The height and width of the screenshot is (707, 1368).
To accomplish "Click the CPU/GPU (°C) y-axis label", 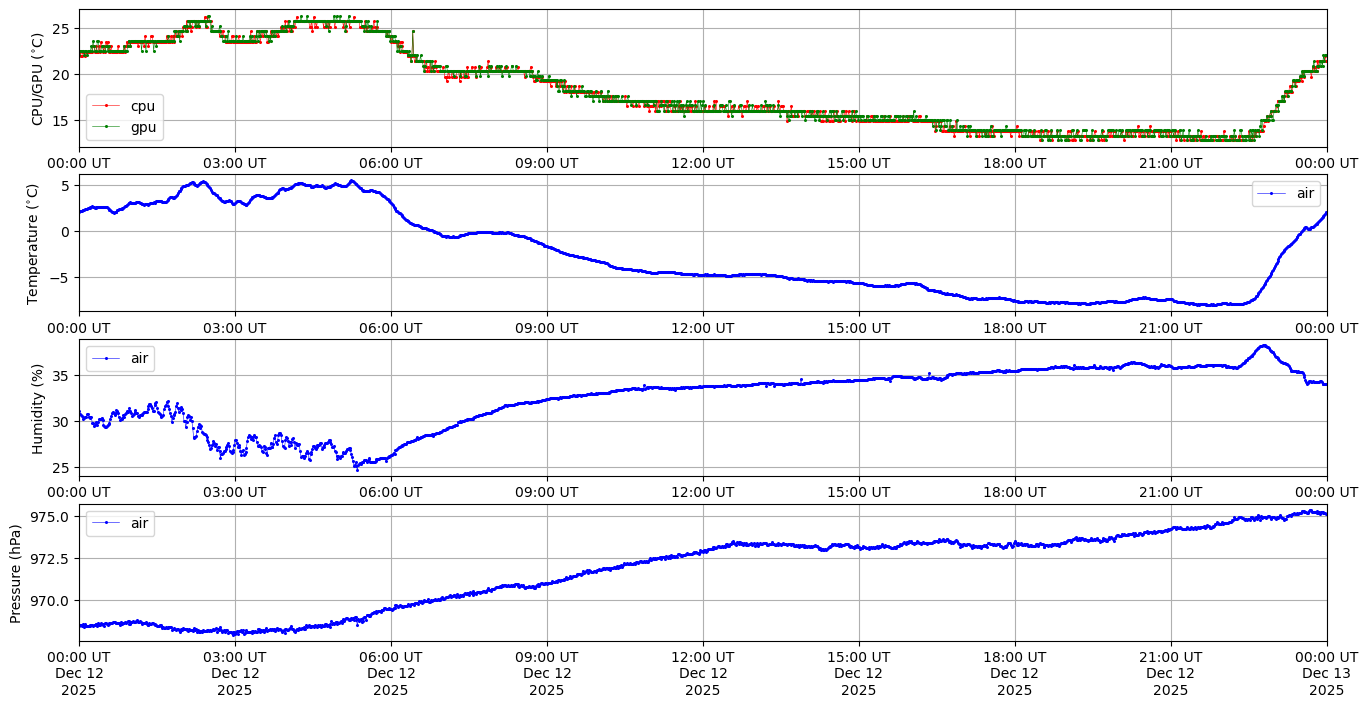I will 38,79.
